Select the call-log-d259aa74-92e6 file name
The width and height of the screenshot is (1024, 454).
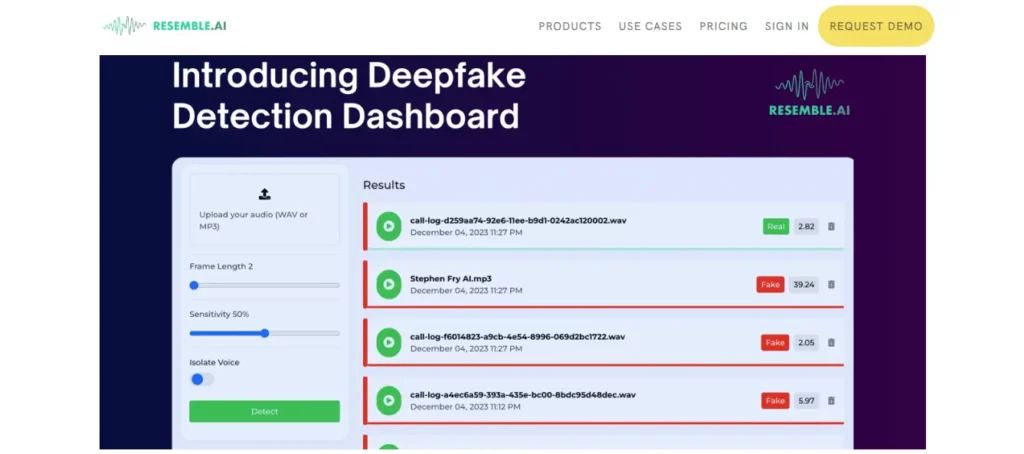(518, 220)
